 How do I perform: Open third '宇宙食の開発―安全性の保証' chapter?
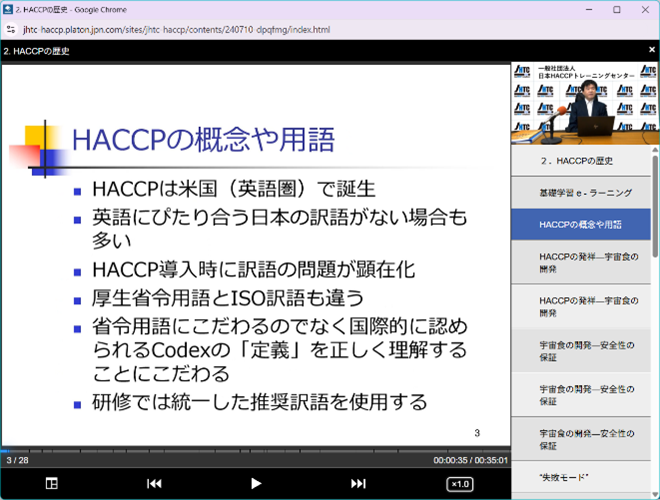click(x=581, y=439)
